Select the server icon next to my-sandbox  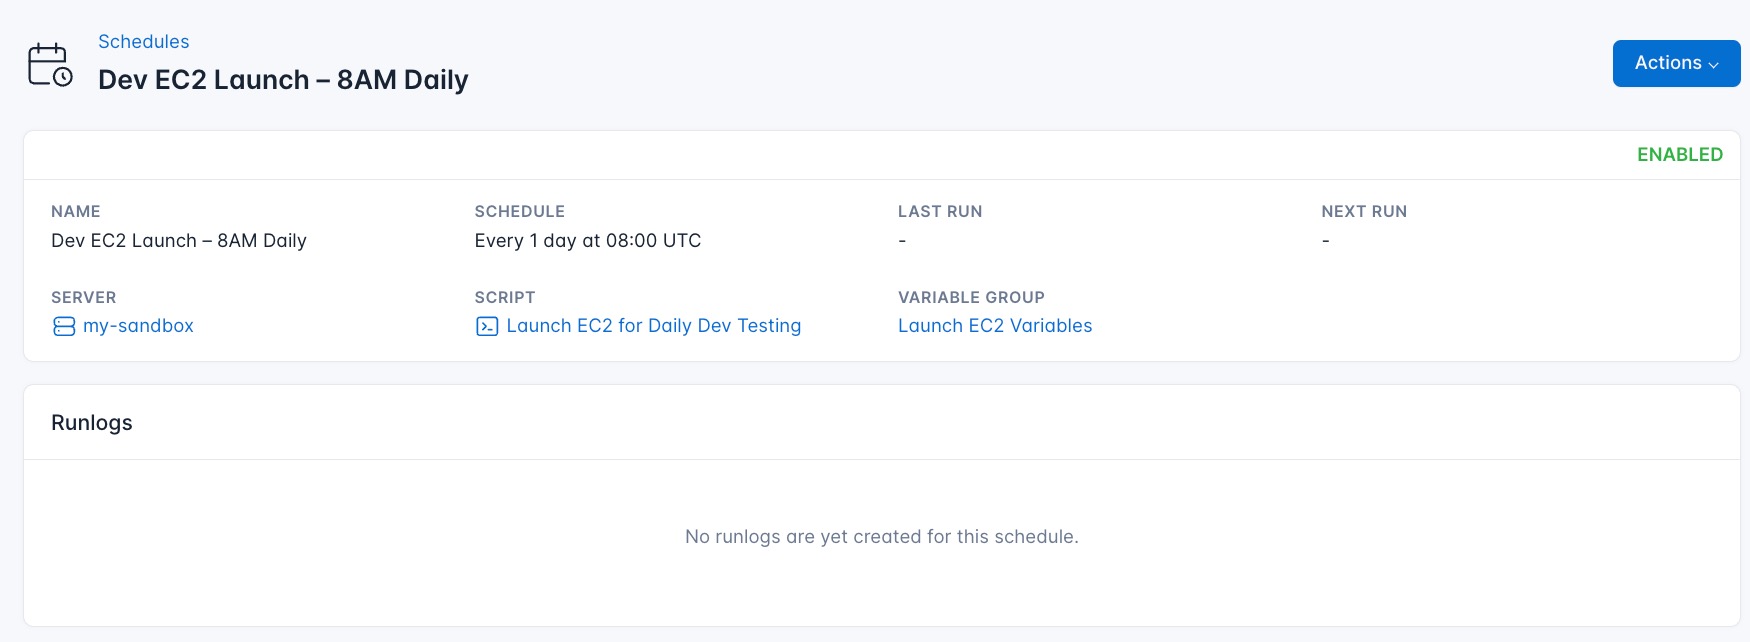(x=62, y=326)
